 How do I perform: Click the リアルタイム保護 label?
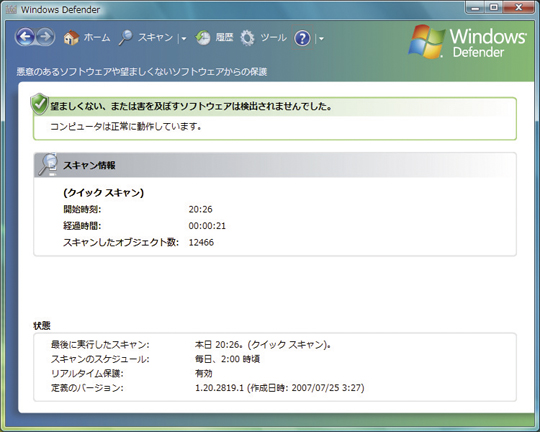point(87,373)
